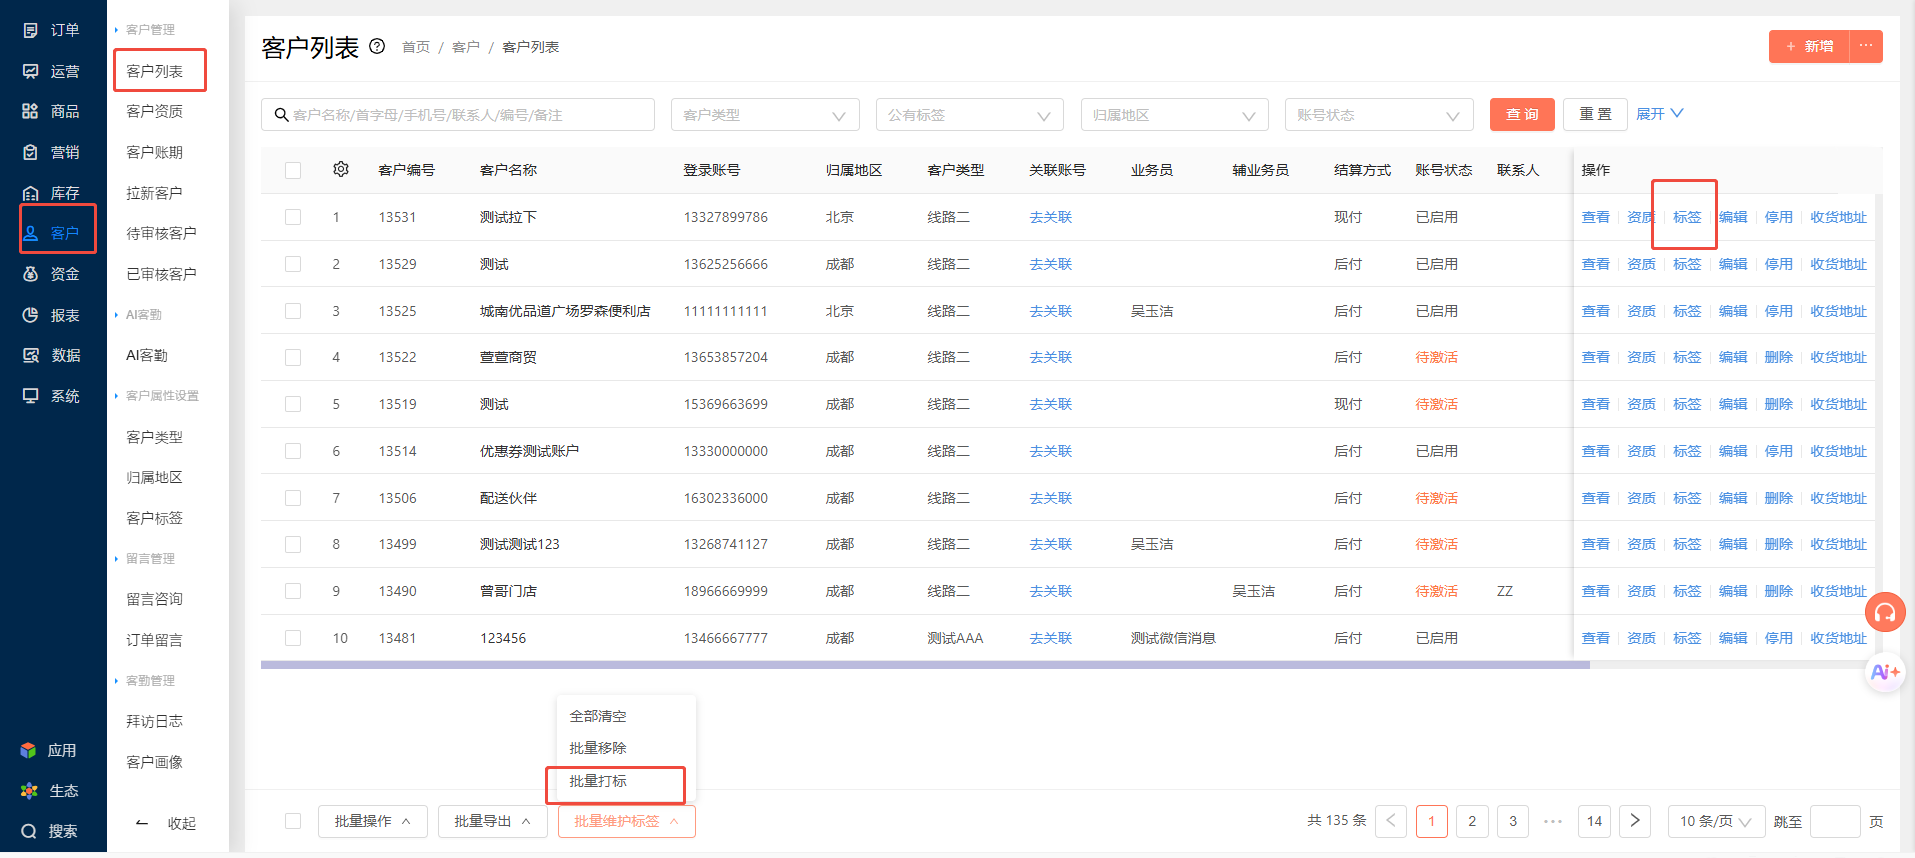Select the checkbox for customer 13514
1915x858 pixels.
293,451
